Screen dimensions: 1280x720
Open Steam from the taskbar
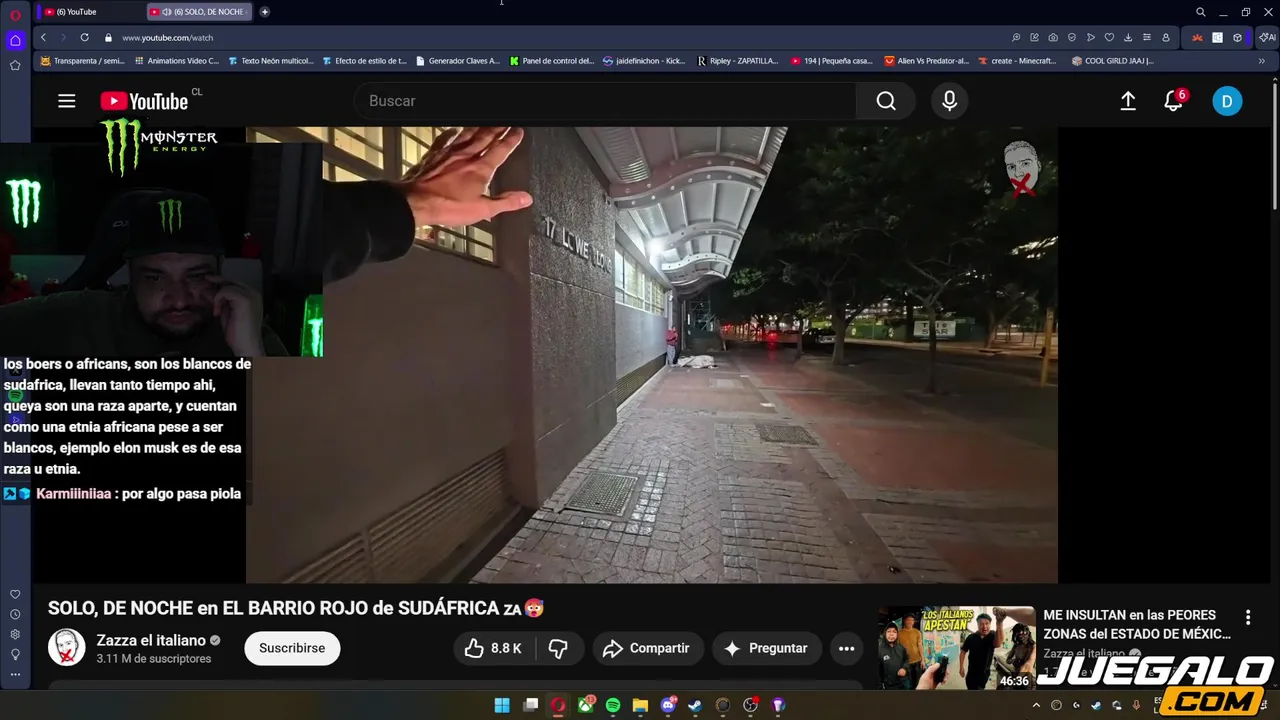pyautogui.click(x=695, y=705)
